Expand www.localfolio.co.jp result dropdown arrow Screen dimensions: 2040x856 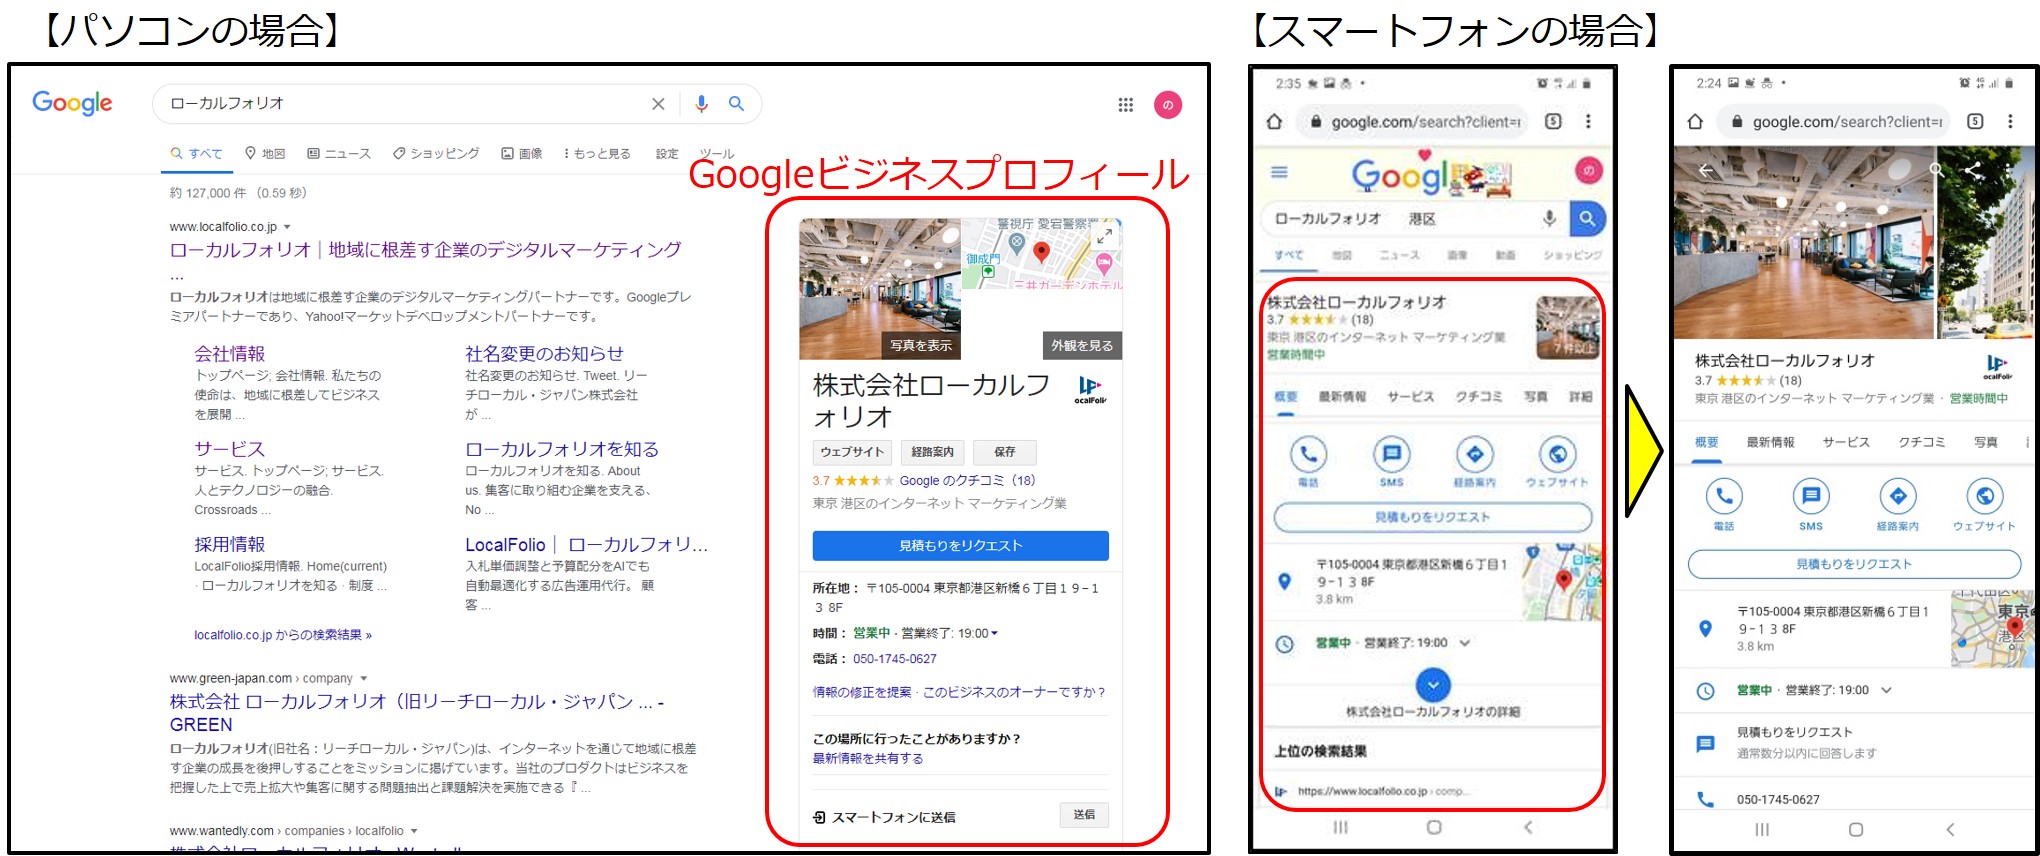coord(287,227)
